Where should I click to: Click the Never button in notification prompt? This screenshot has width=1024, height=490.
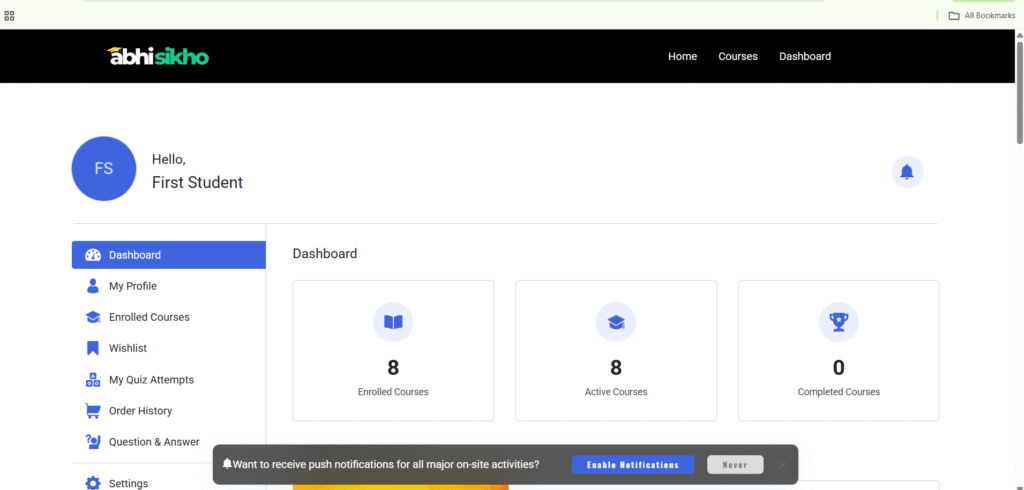735,465
